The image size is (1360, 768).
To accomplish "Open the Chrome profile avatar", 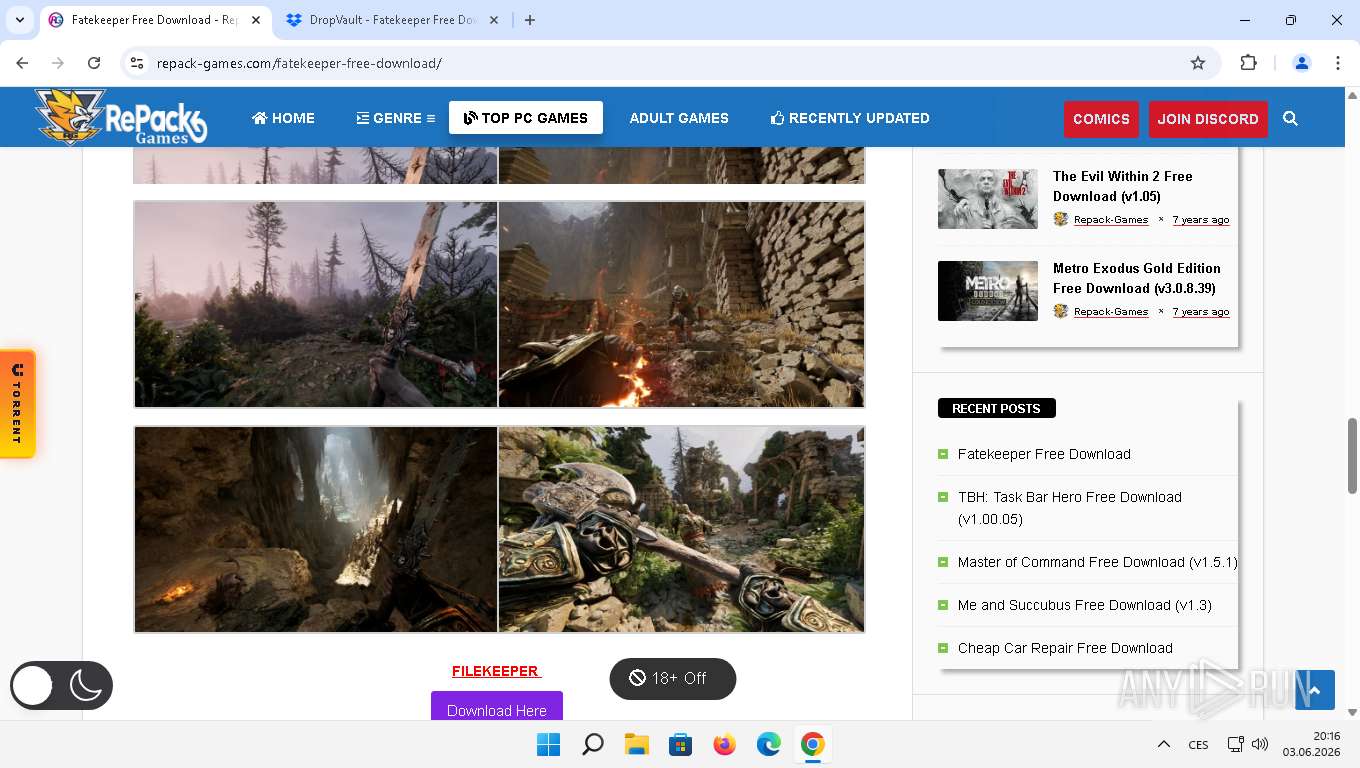I will (1302, 63).
